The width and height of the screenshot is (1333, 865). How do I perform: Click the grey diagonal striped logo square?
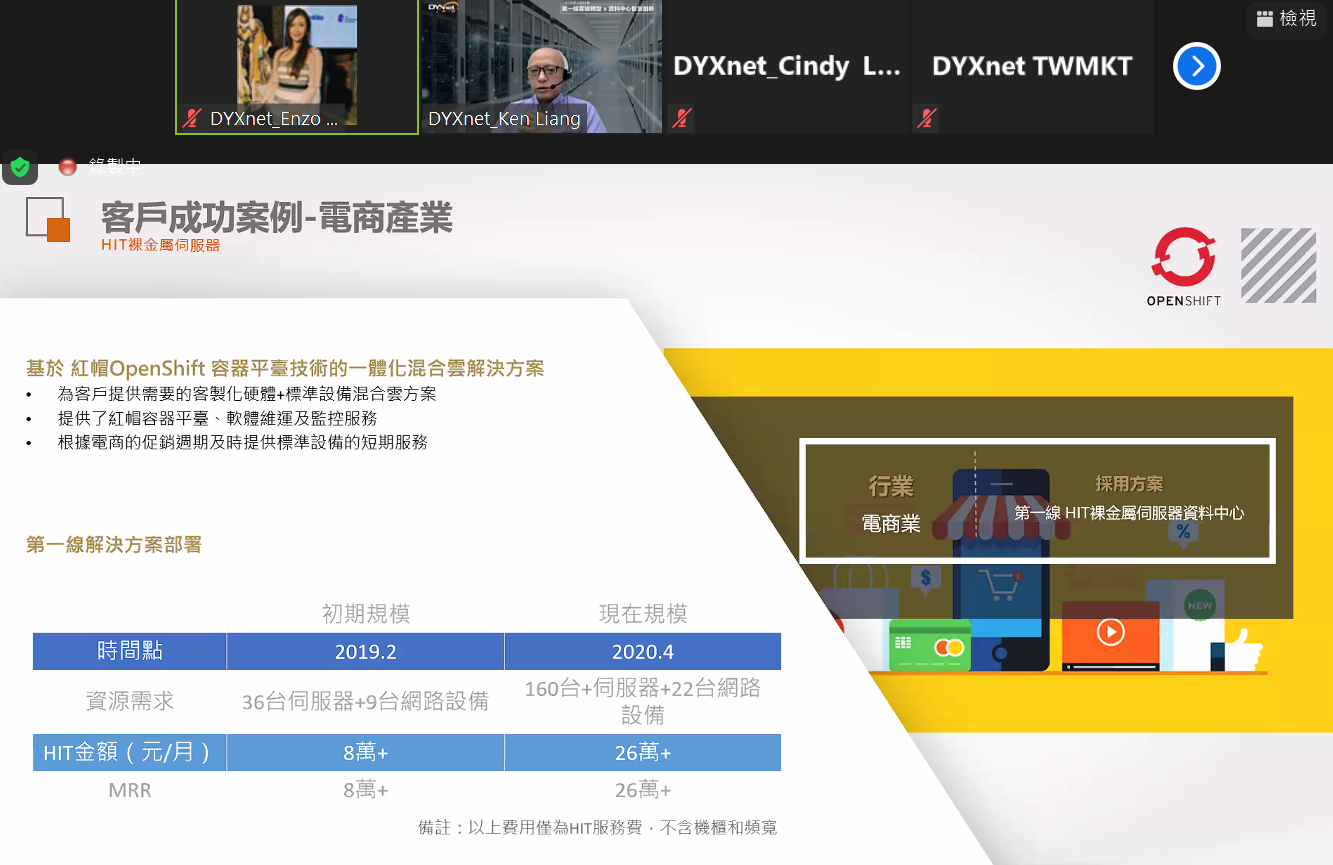(1278, 265)
